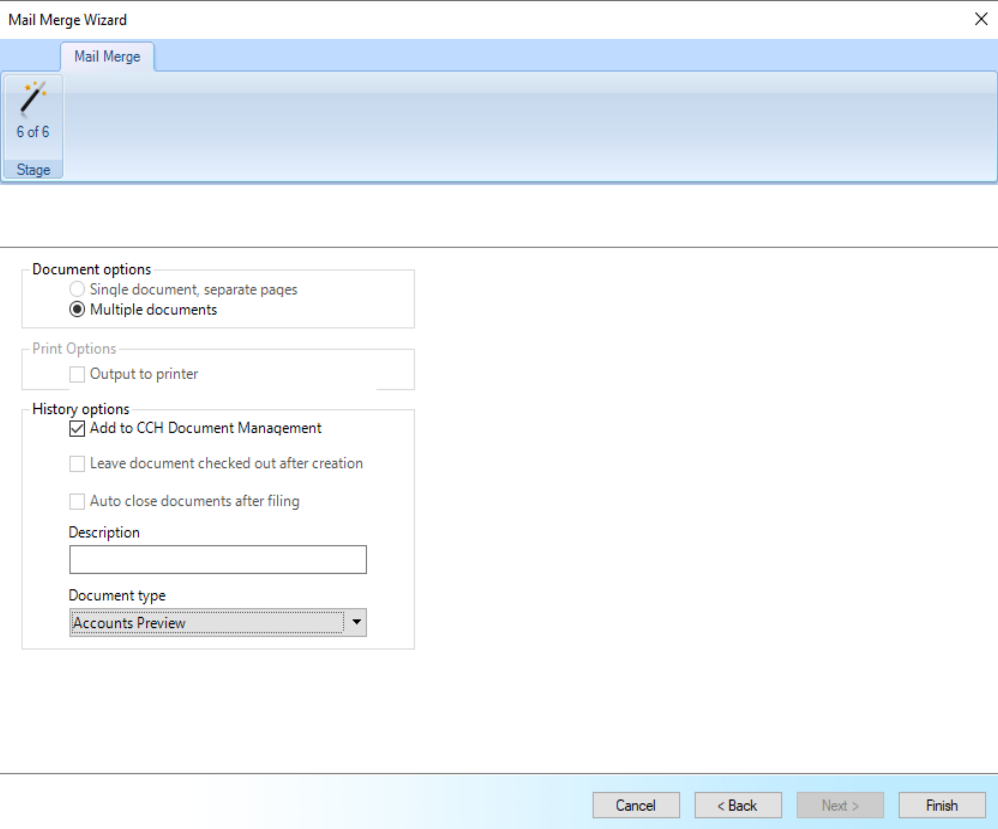This screenshot has width=998, height=829.
Task: Click the 6 of 6 stage text
Action: 33,132
